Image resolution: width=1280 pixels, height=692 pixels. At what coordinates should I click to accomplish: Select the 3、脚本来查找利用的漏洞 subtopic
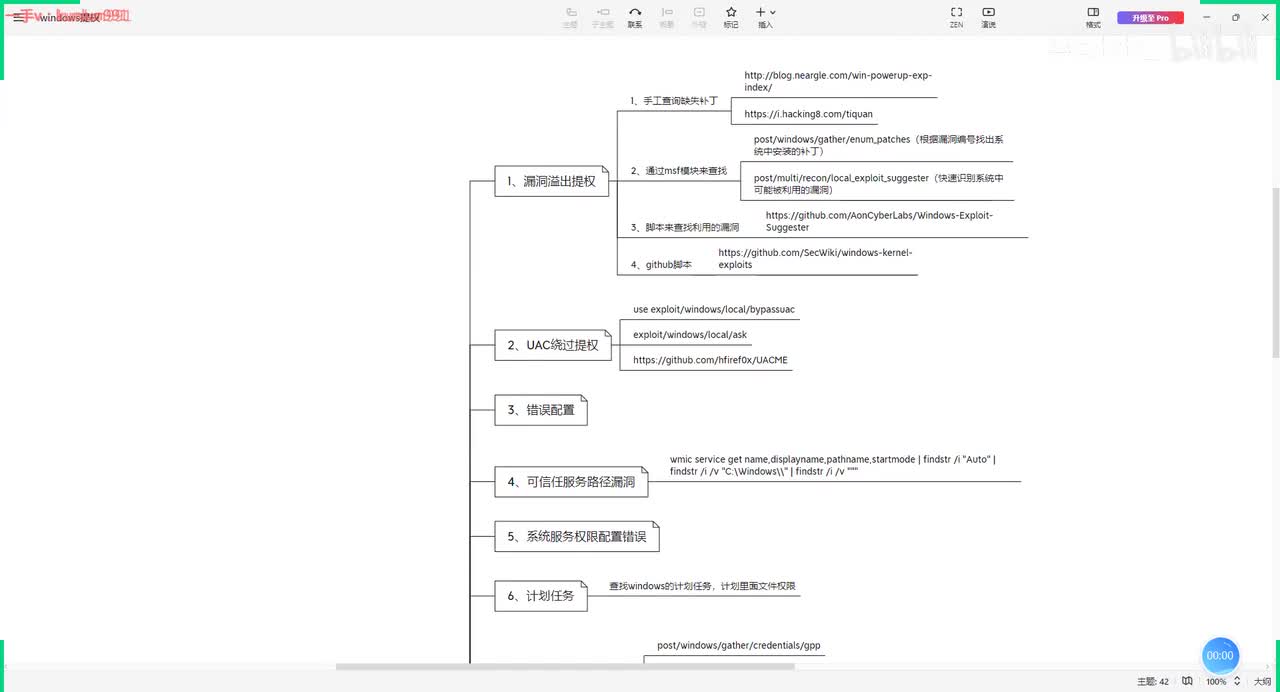pos(685,228)
